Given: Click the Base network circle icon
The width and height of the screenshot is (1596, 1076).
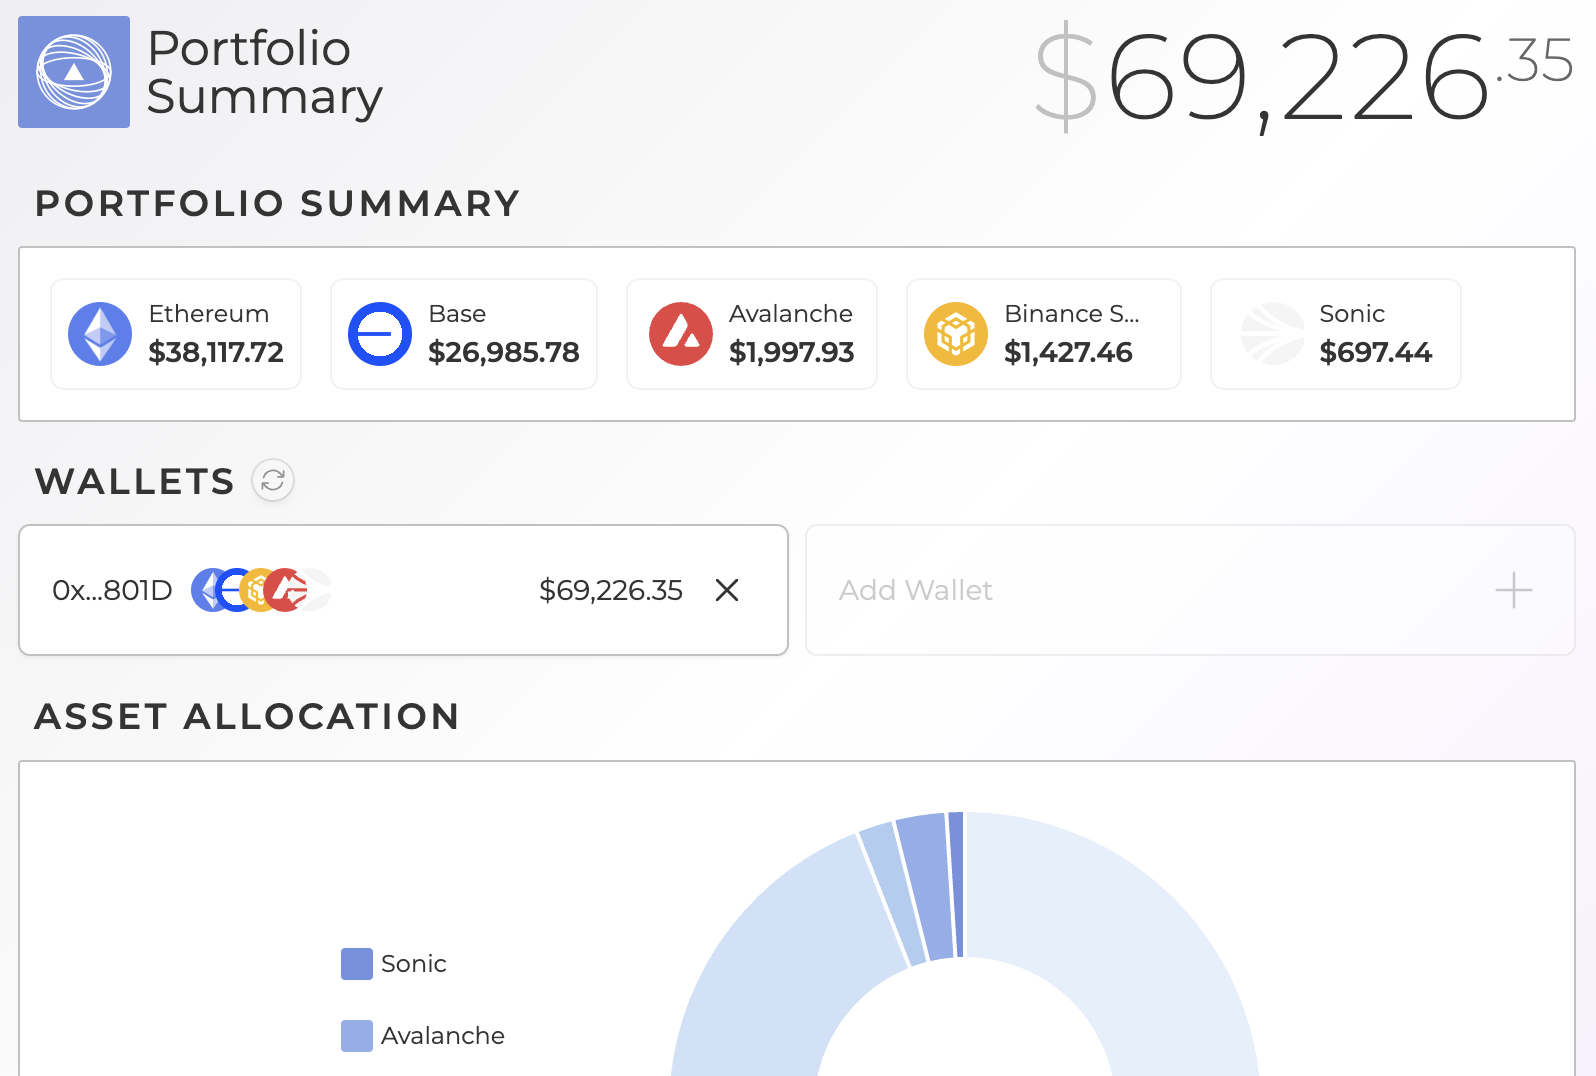Looking at the screenshot, I should coord(380,334).
